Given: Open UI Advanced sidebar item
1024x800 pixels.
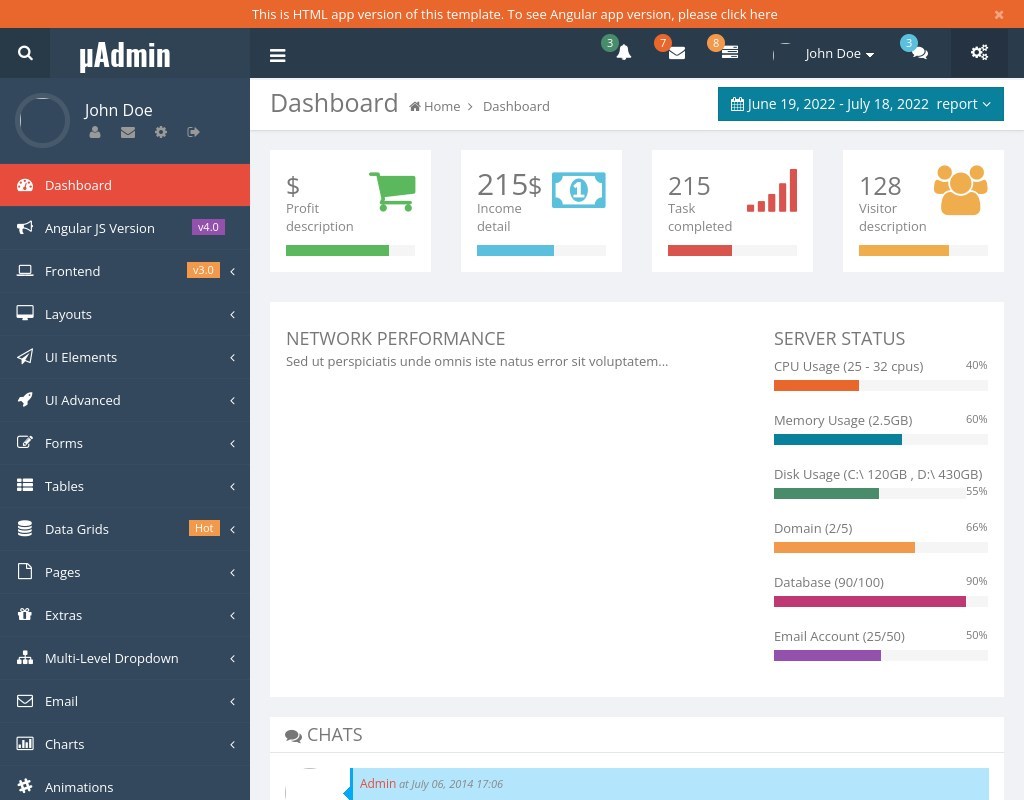Looking at the screenshot, I should [x=125, y=400].
